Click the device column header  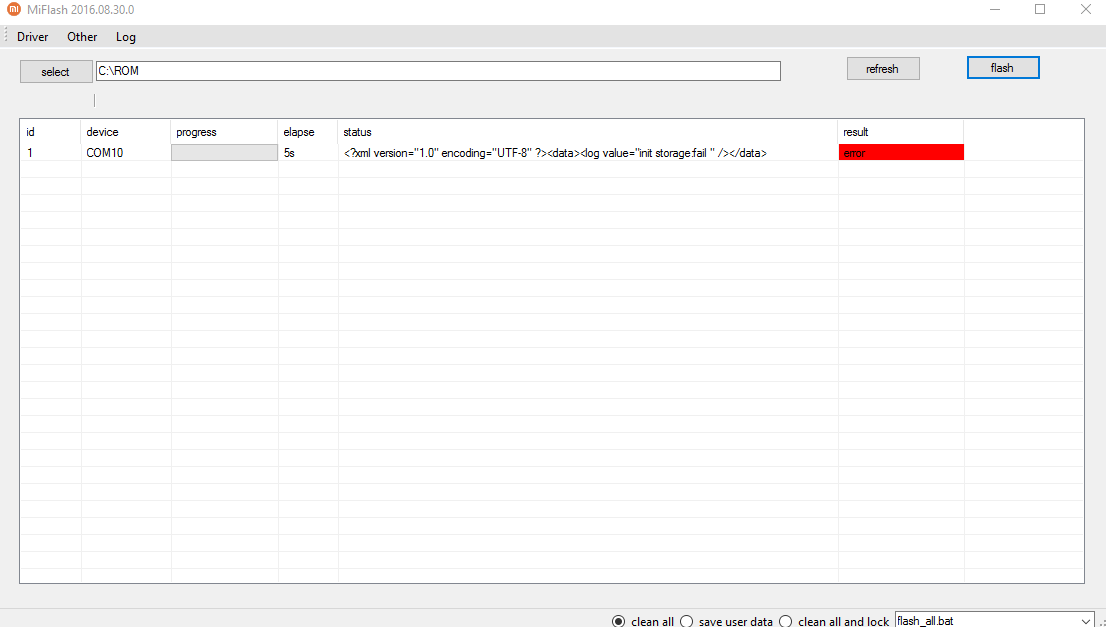[126, 132]
